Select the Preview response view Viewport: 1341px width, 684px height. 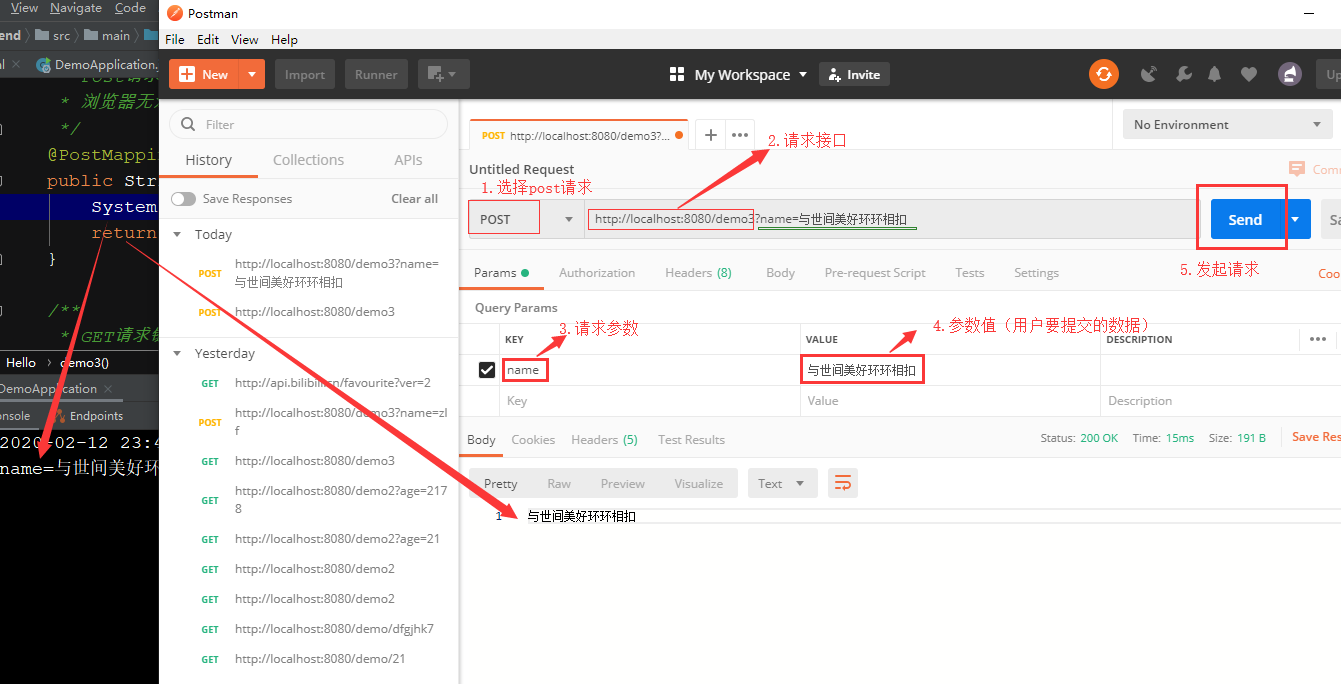coord(623,484)
